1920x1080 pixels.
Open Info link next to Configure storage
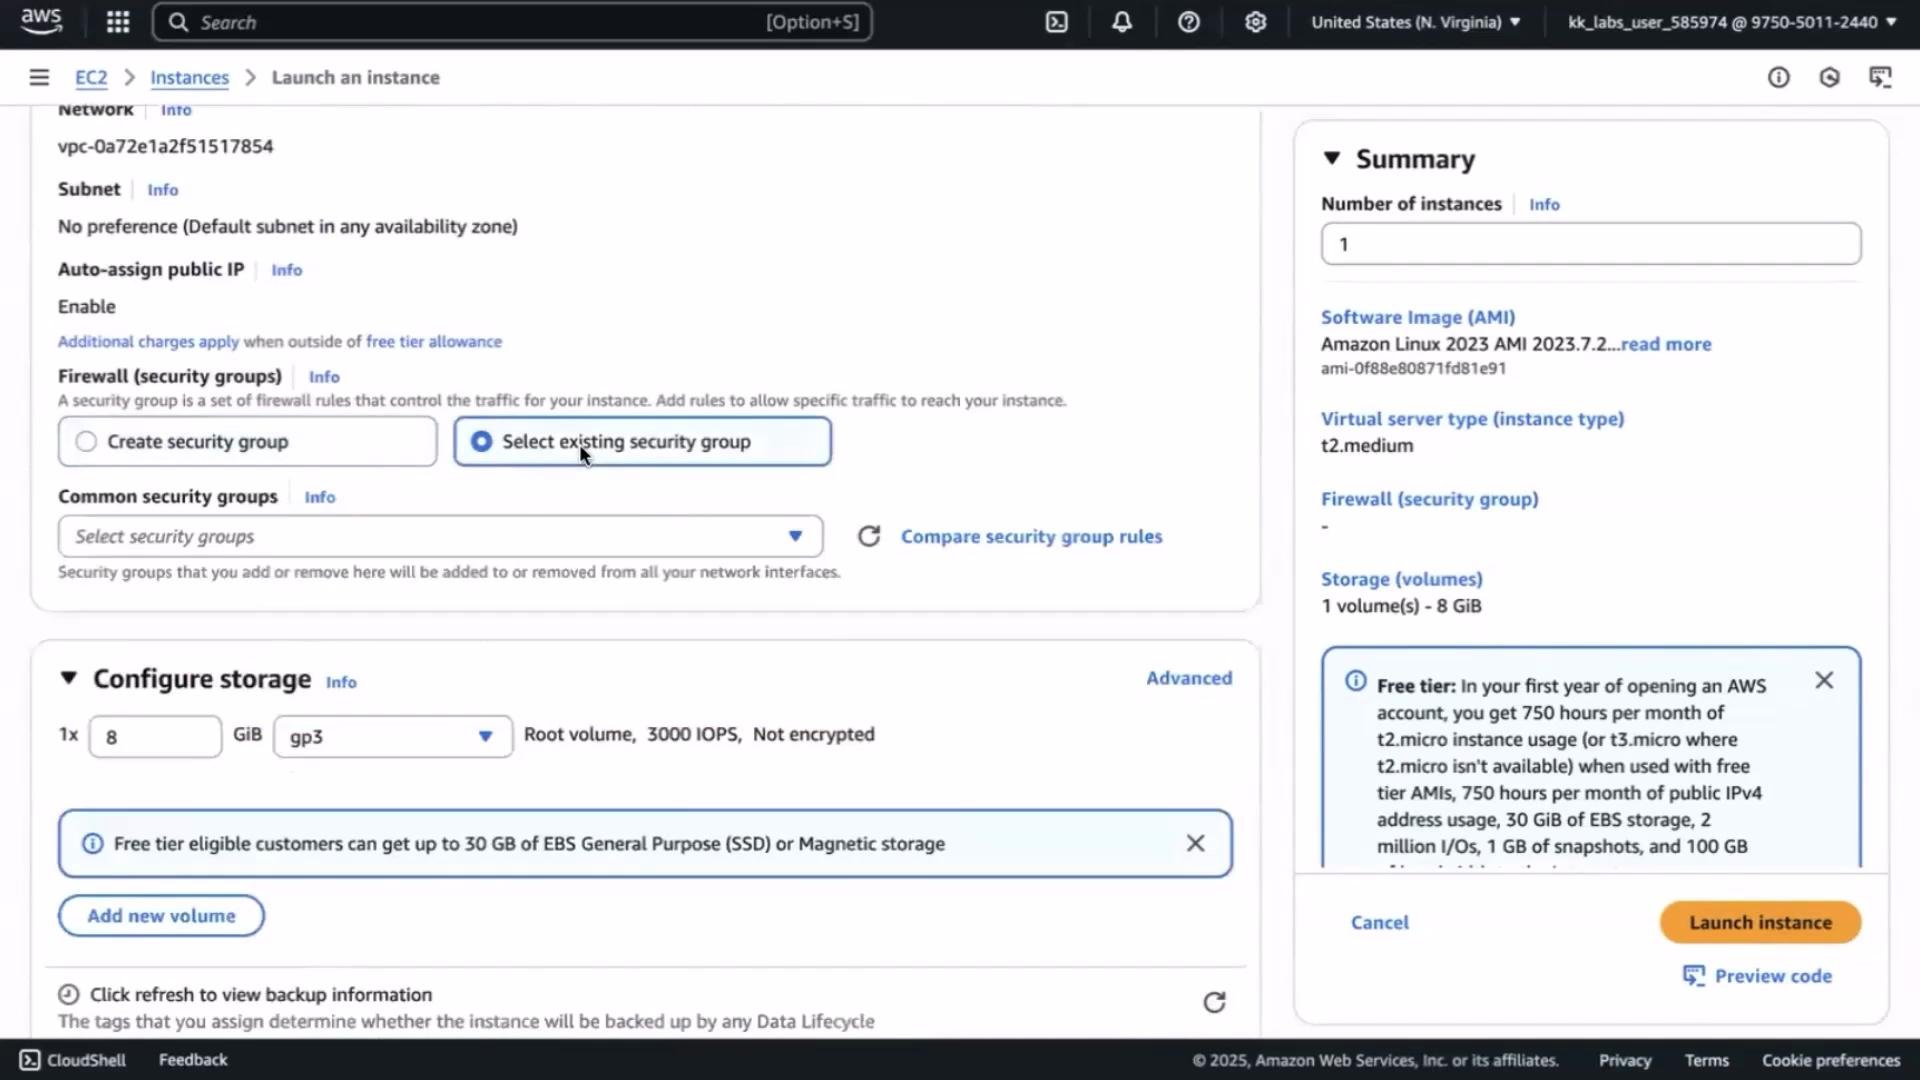coord(341,682)
